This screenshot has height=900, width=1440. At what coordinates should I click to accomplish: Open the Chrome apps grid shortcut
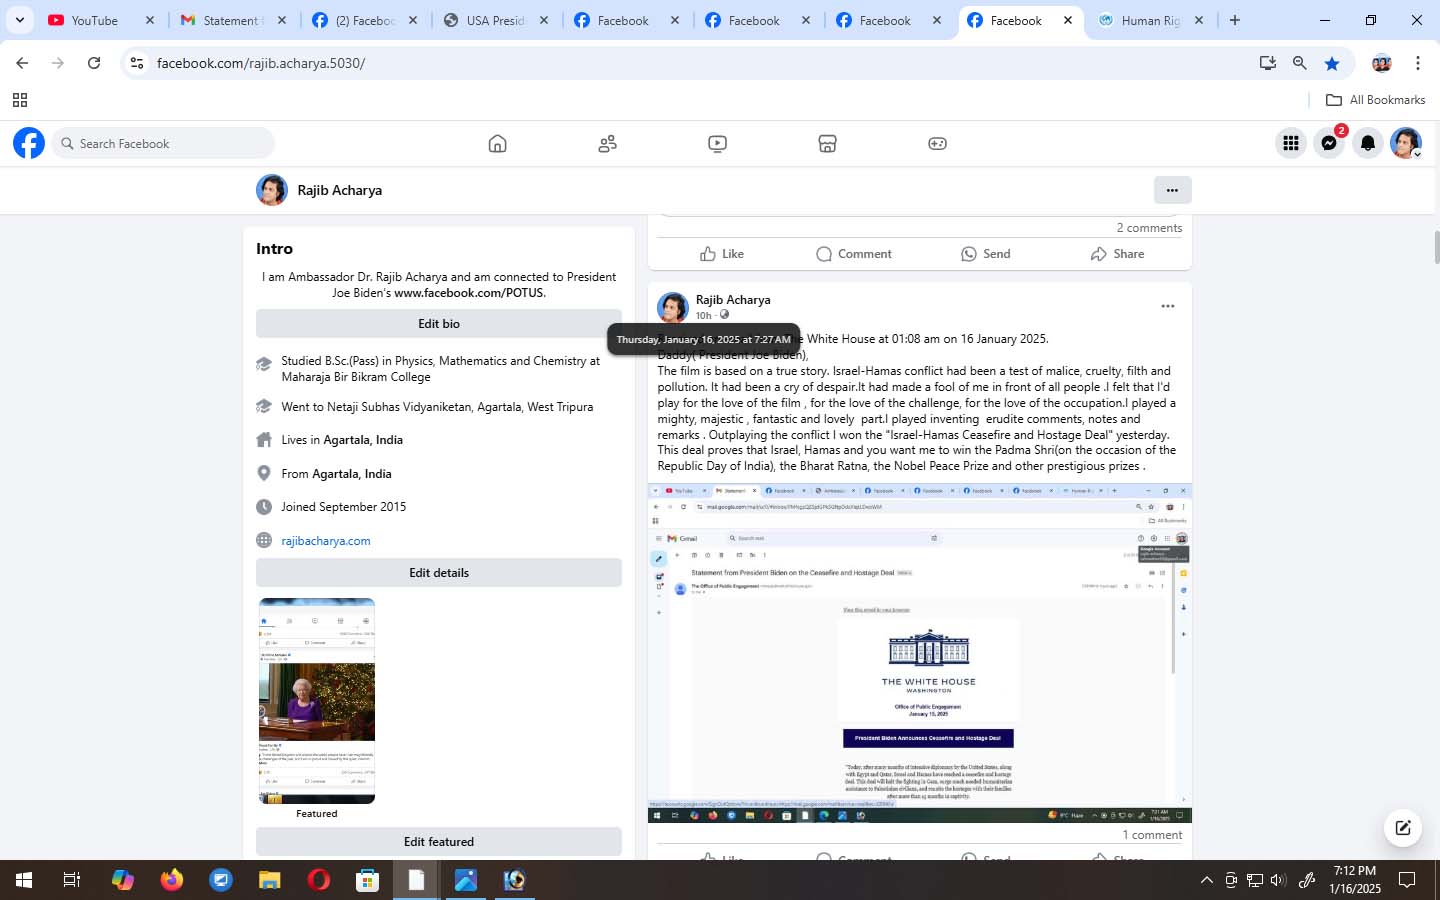pyautogui.click(x=19, y=100)
